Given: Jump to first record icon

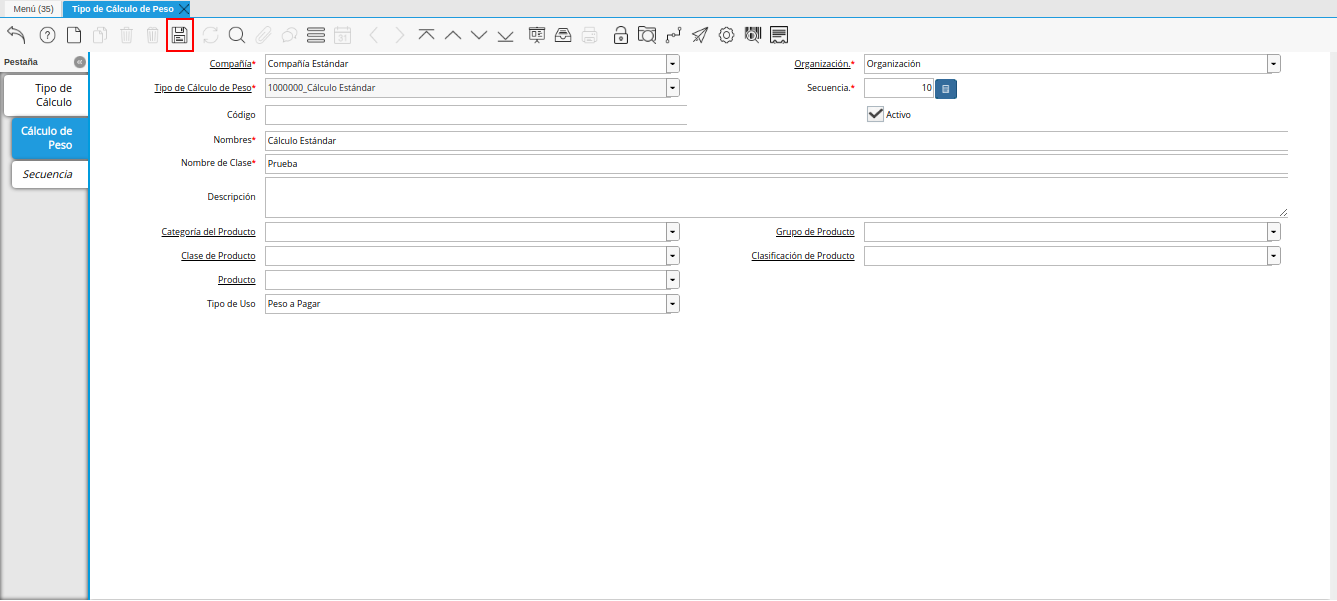Looking at the screenshot, I should [x=427, y=35].
